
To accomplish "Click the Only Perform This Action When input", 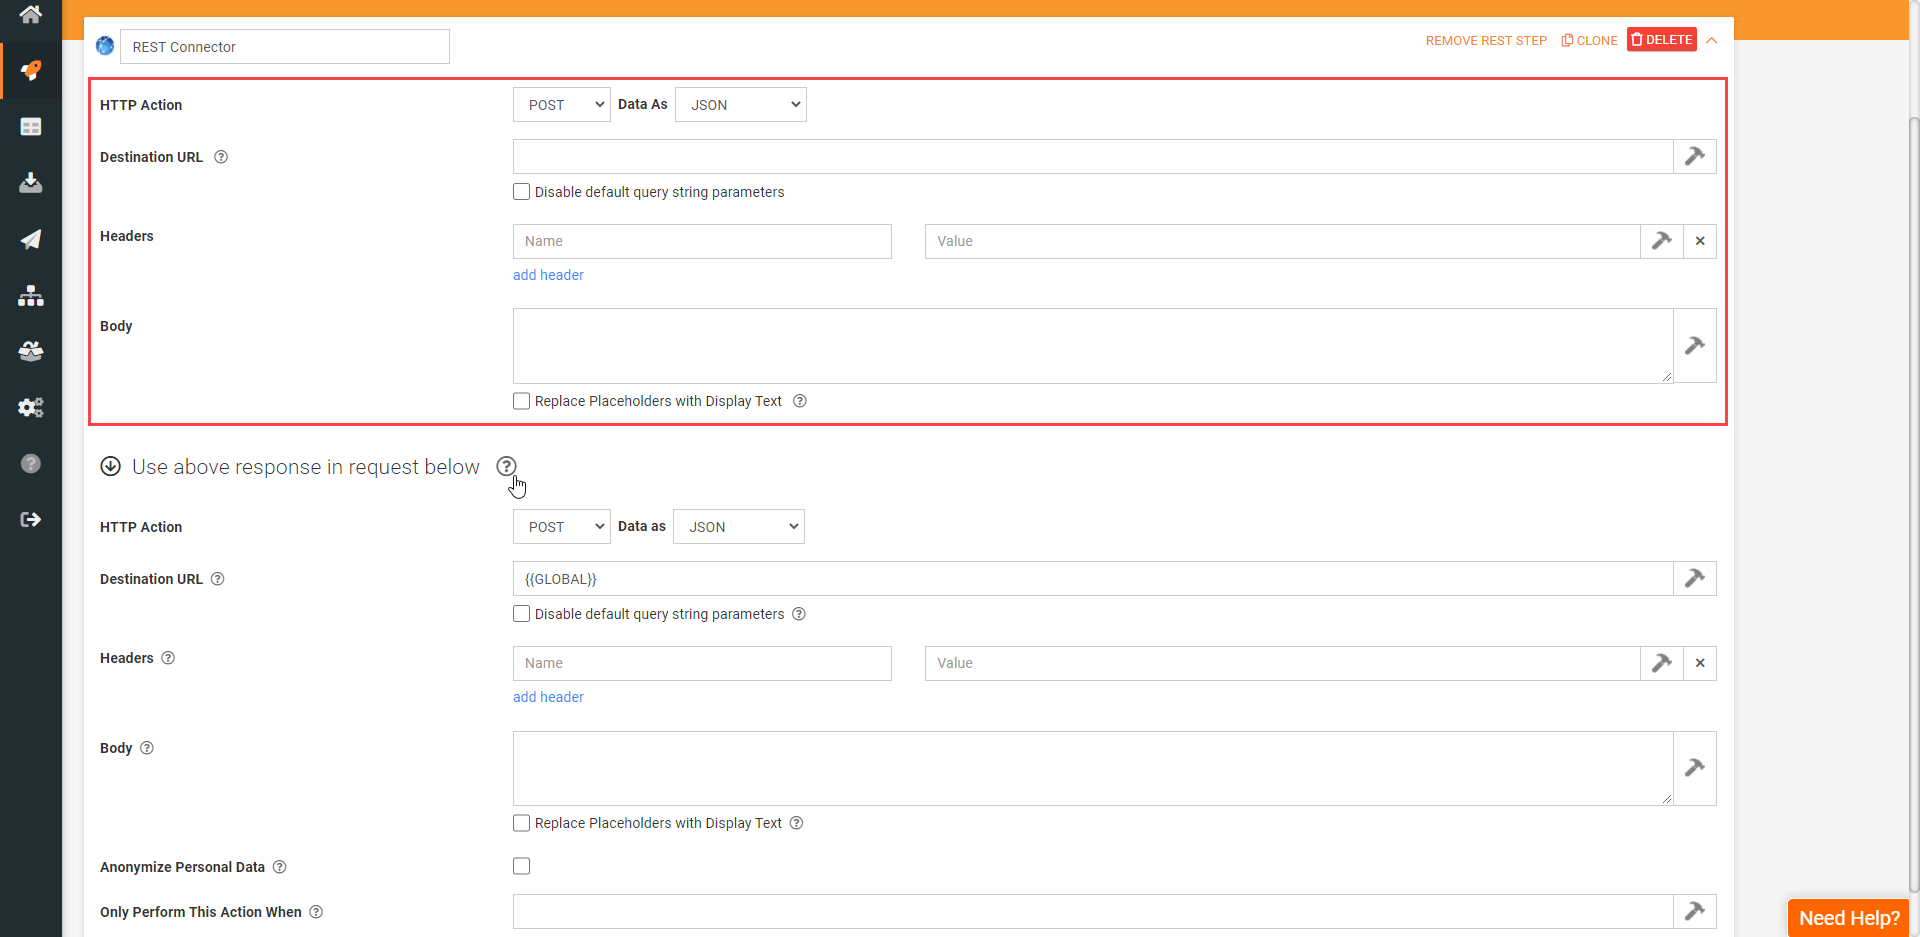I will [x=1093, y=911].
